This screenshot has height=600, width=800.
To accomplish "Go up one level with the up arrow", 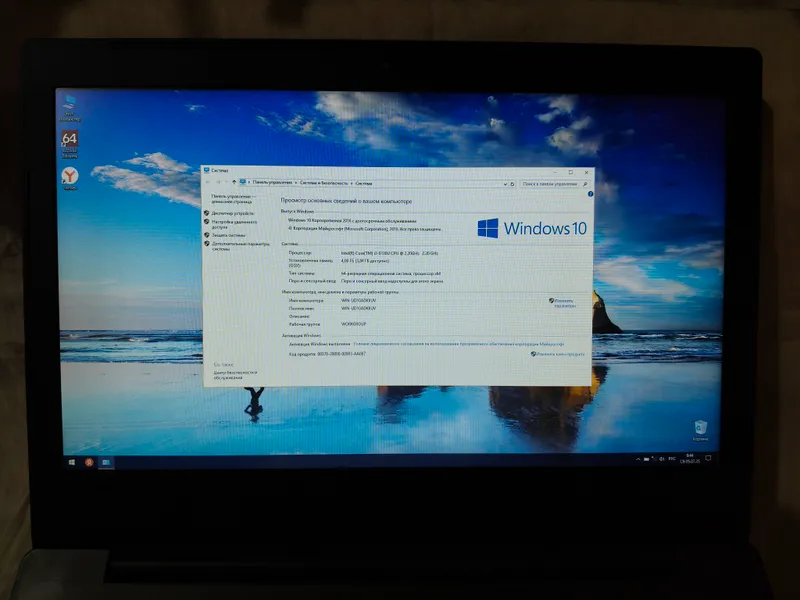I will click(234, 182).
